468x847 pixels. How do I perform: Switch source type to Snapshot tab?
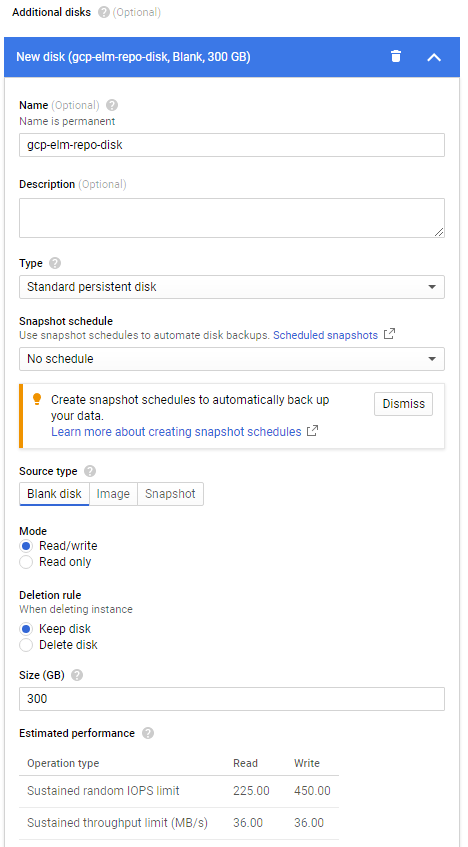[170, 494]
